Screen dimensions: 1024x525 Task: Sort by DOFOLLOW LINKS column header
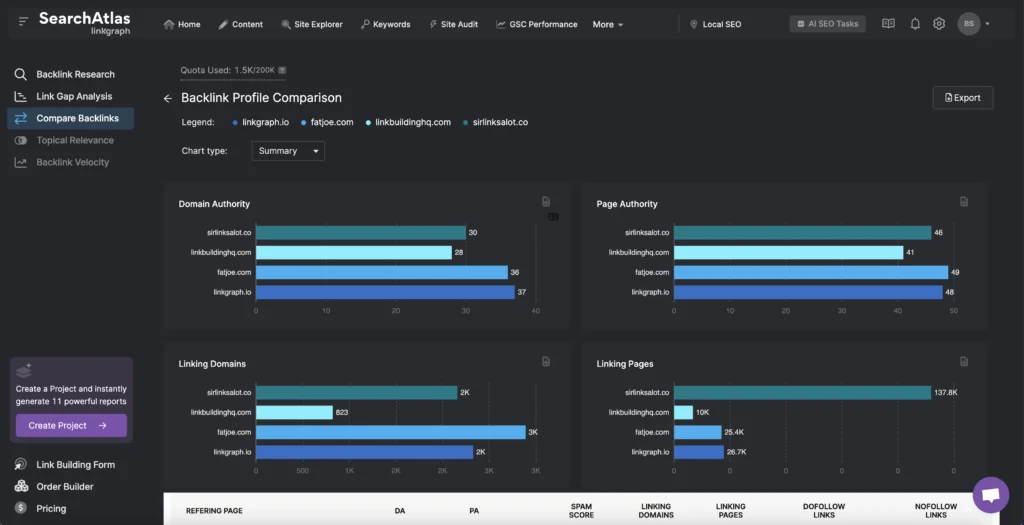tap(824, 511)
